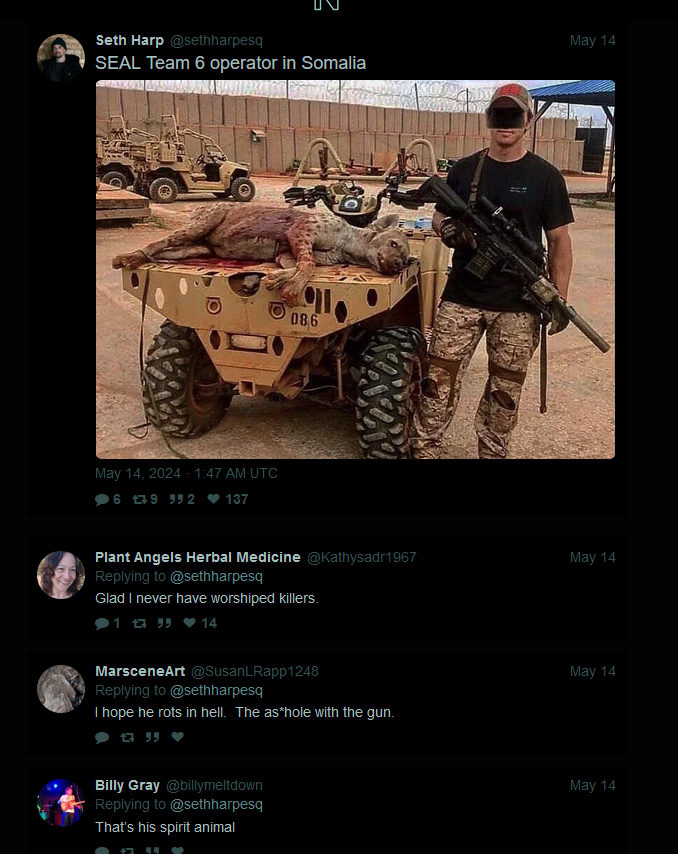678x854 pixels.
Task: Open Billy Gray's avatar image
Action: click(x=60, y=803)
